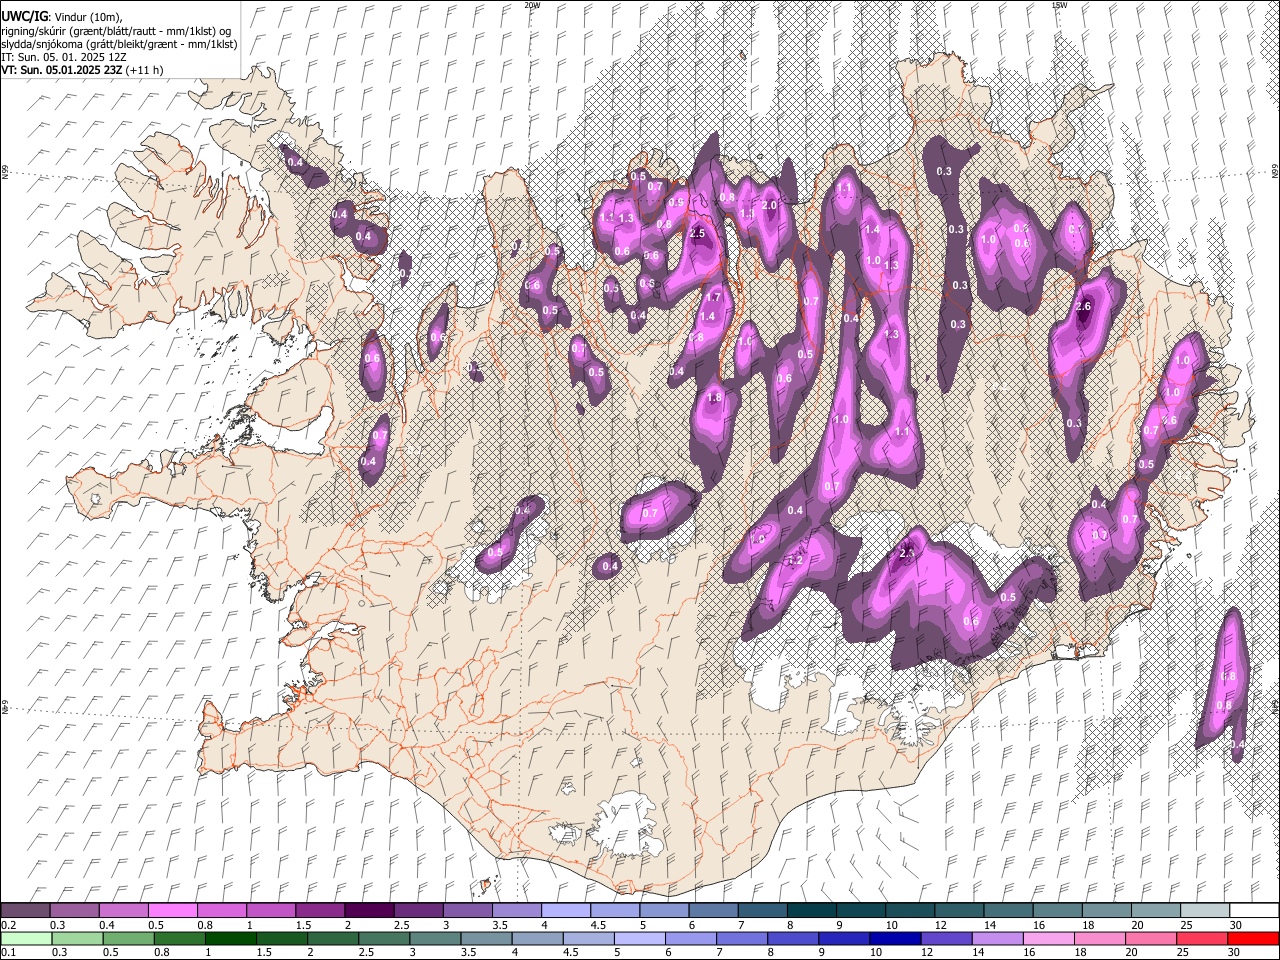1280x960 pixels.
Task: Click the '2.5' precipitation value on the map
Action: click(x=698, y=233)
